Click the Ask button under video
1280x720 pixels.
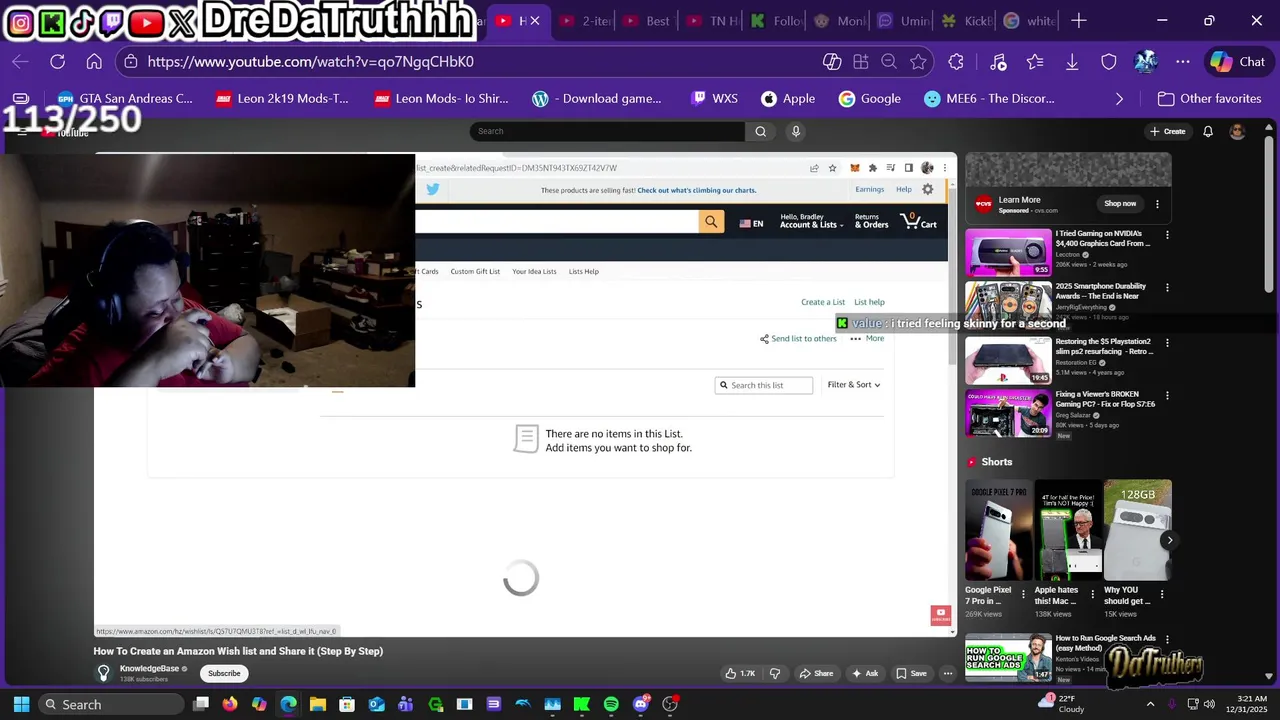pos(864,673)
